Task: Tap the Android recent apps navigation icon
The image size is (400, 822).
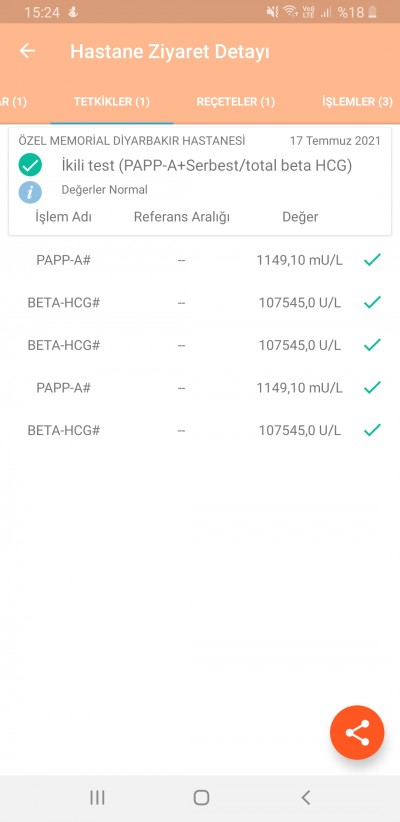Action: point(97,797)
